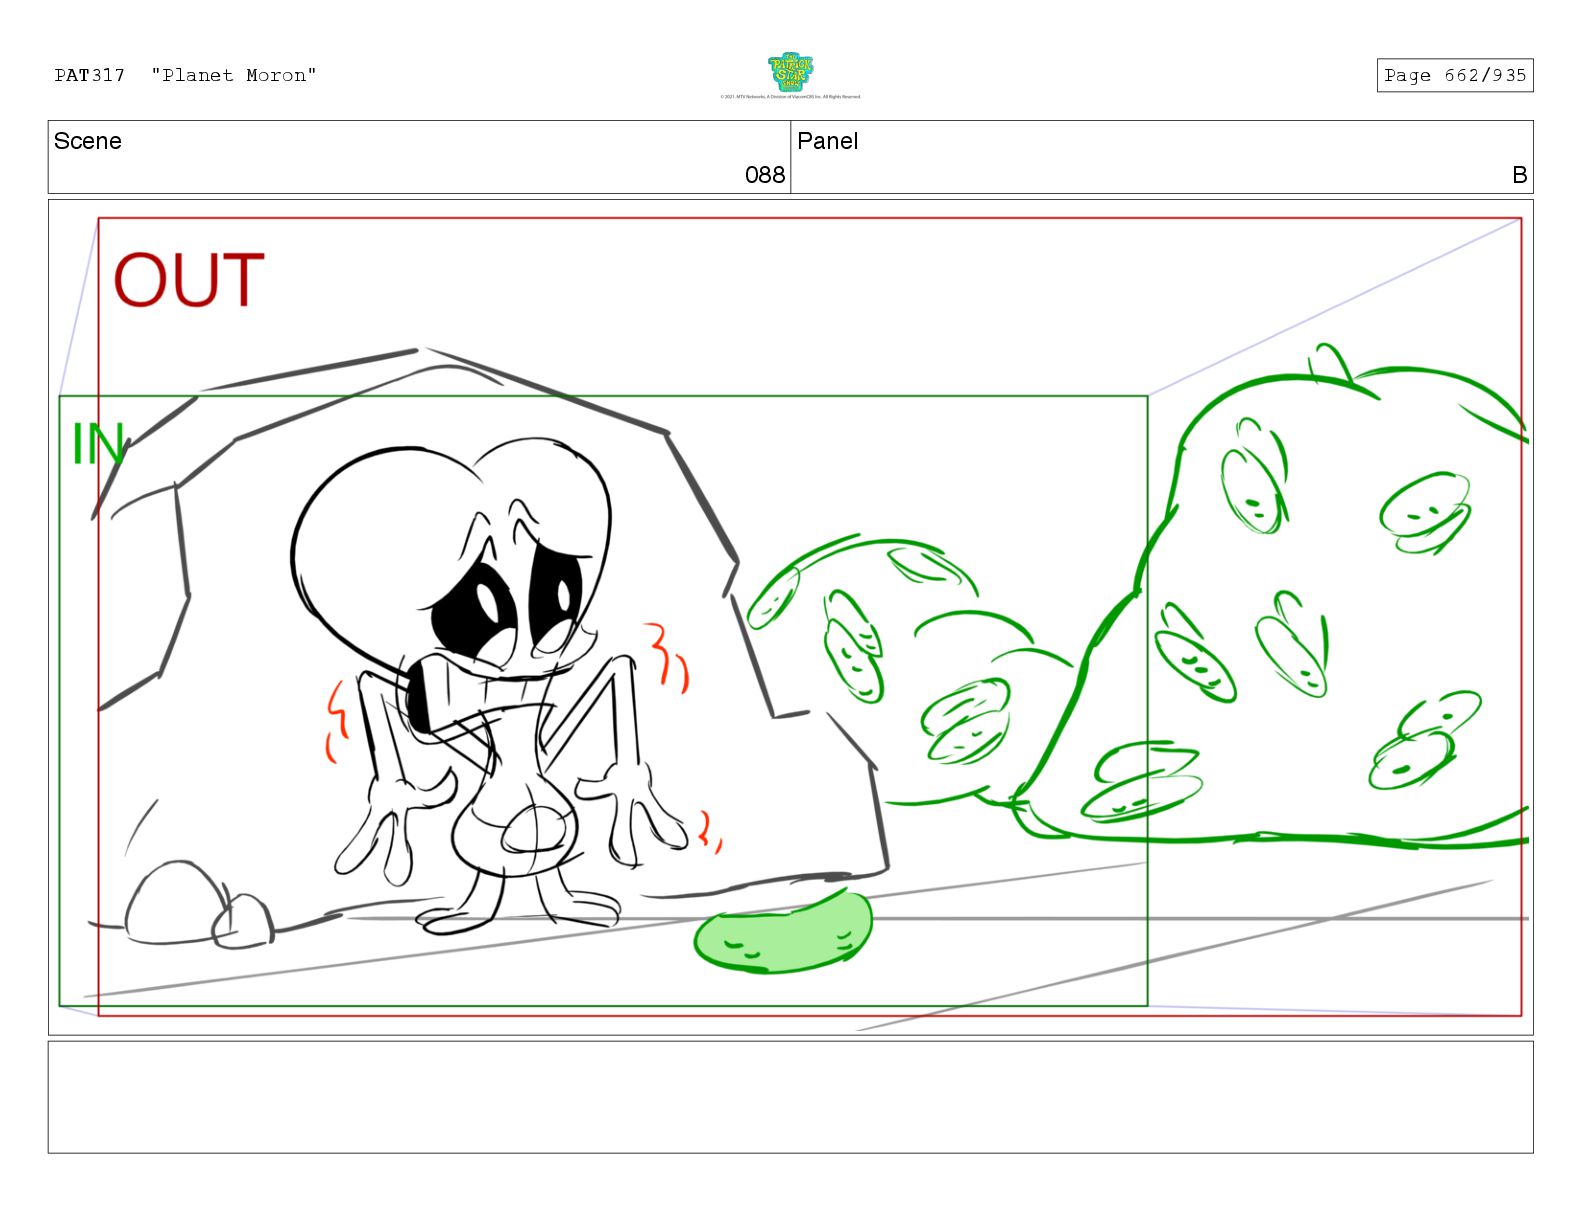
Task: Click the "Planet Moron" episode title
Action: click(x=234, y=75)
